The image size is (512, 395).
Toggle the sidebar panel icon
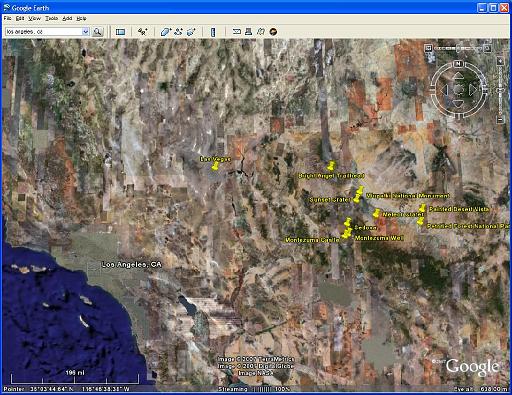coord(120,32)
